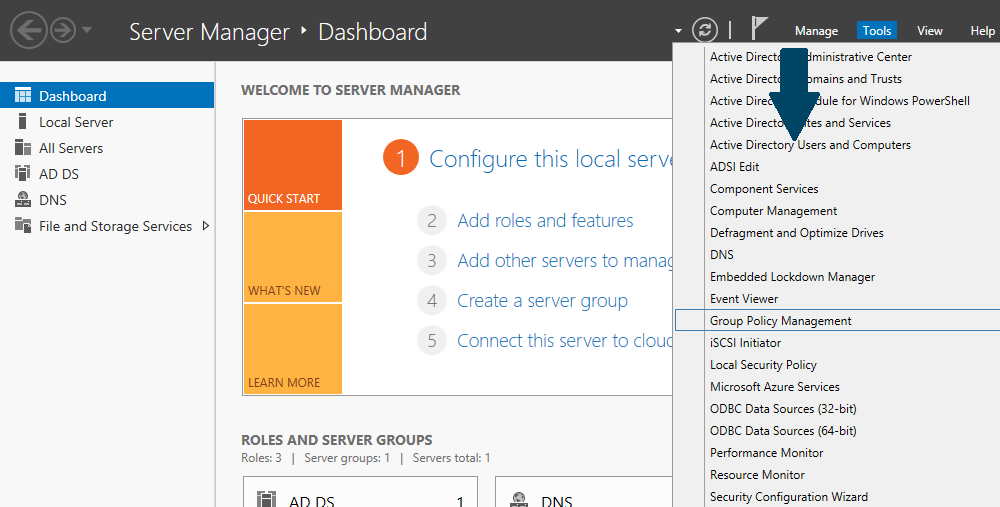Open Active Directory Users and Computers
Screen dimensions: 1000x507
pos(810,145)
